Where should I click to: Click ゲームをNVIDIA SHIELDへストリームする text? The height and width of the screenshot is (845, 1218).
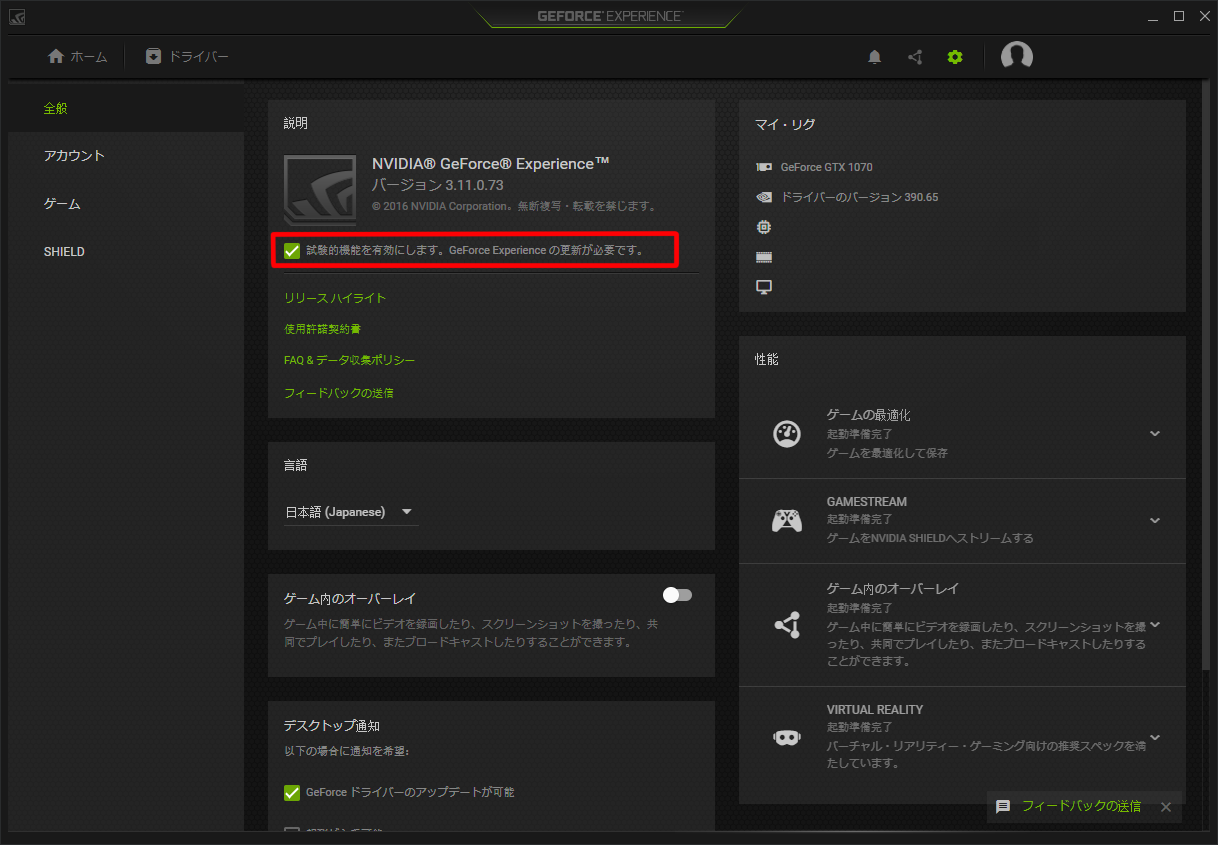[x=930, y=538]
